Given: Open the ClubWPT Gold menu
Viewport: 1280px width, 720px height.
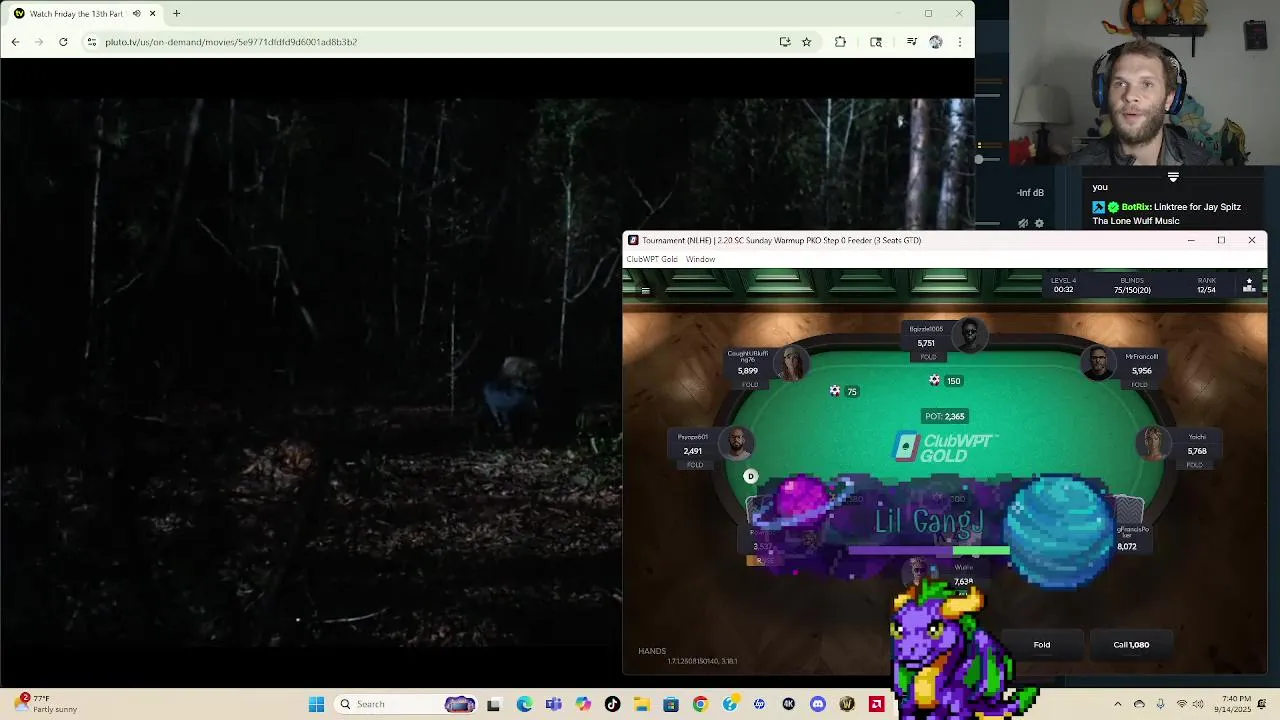Looking at the screenshot, I should 652,259.
